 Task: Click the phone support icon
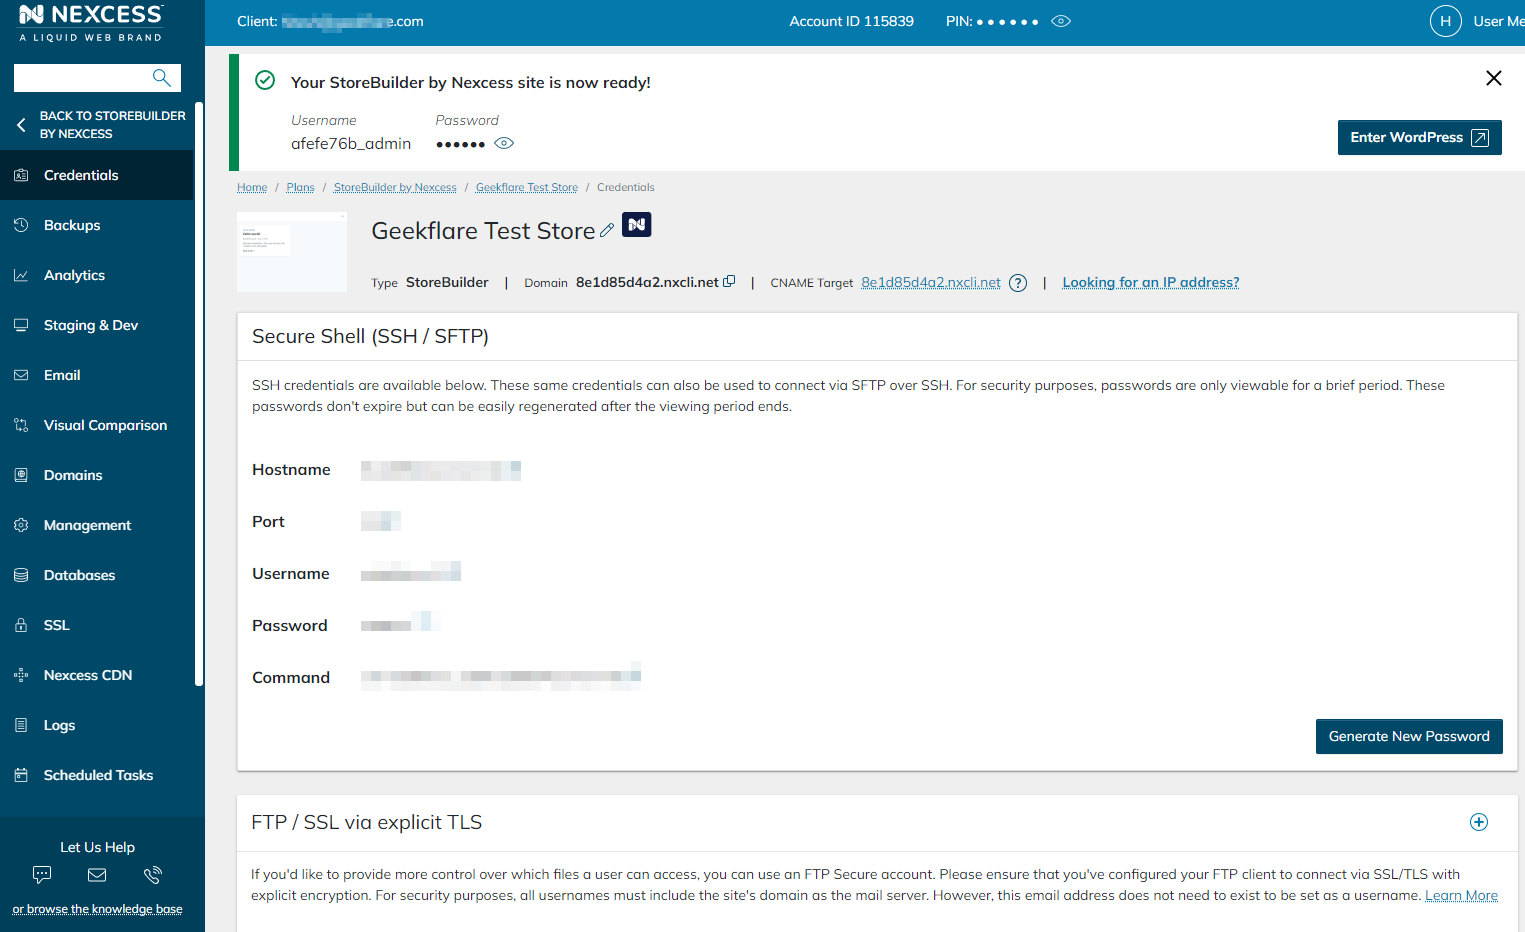coord(153,875)
